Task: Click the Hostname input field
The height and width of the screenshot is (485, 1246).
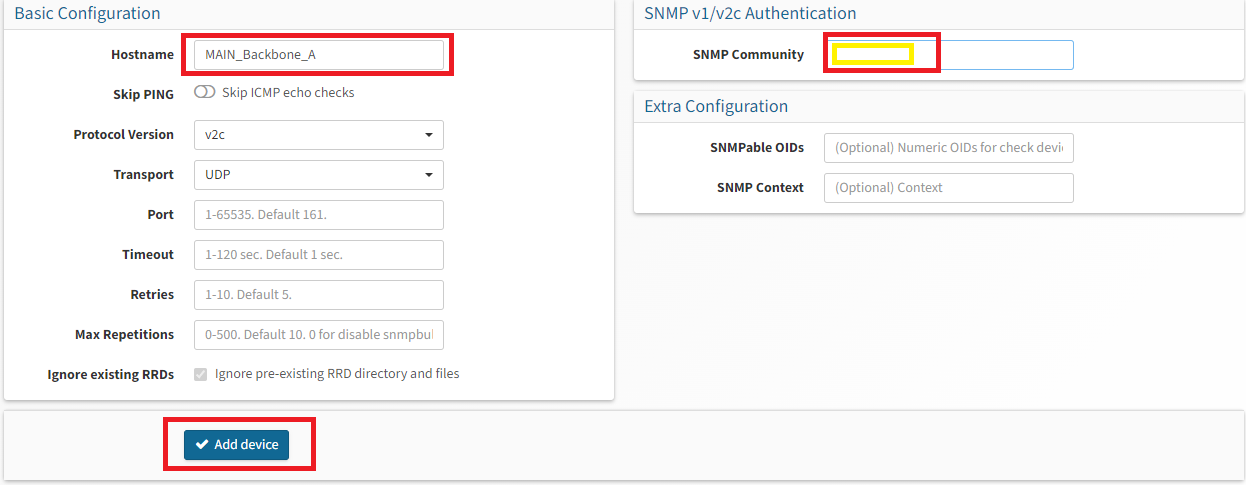Action: click(318, 55)
